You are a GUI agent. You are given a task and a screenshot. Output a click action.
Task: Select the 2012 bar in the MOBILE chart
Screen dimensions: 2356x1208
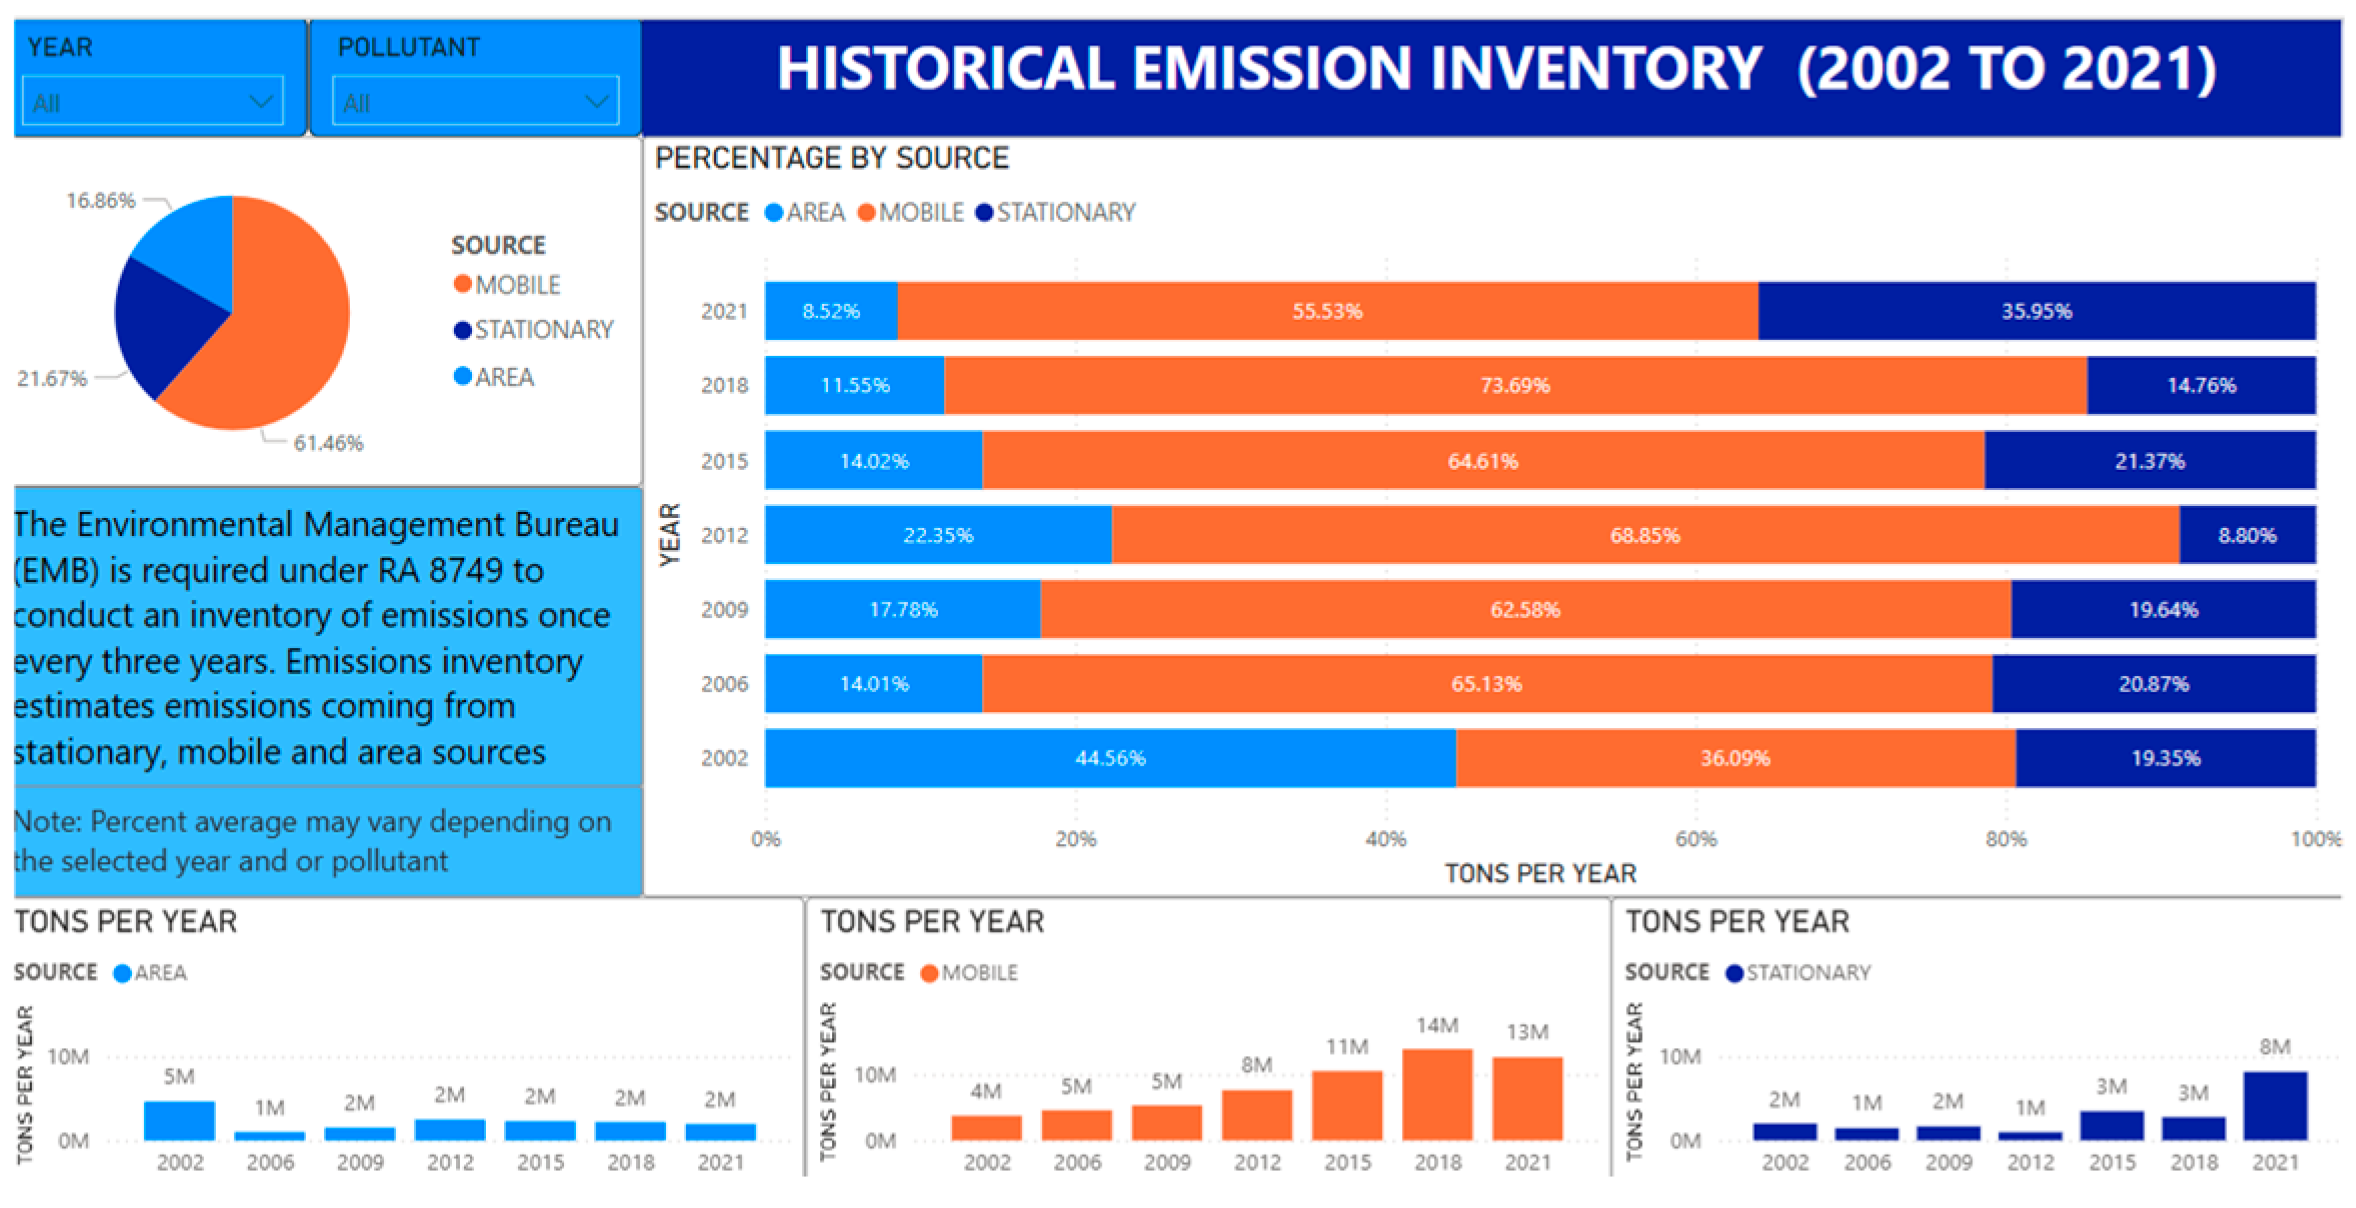coord(1257,1115)
